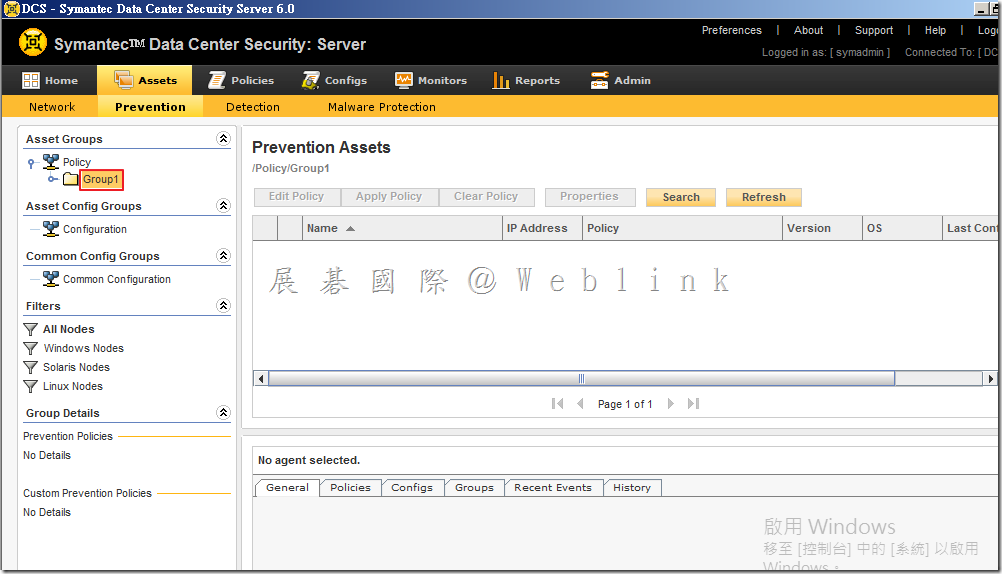Go to next page of results
The height and width of the screenshot is (574, 1002).
click(670, 403)
